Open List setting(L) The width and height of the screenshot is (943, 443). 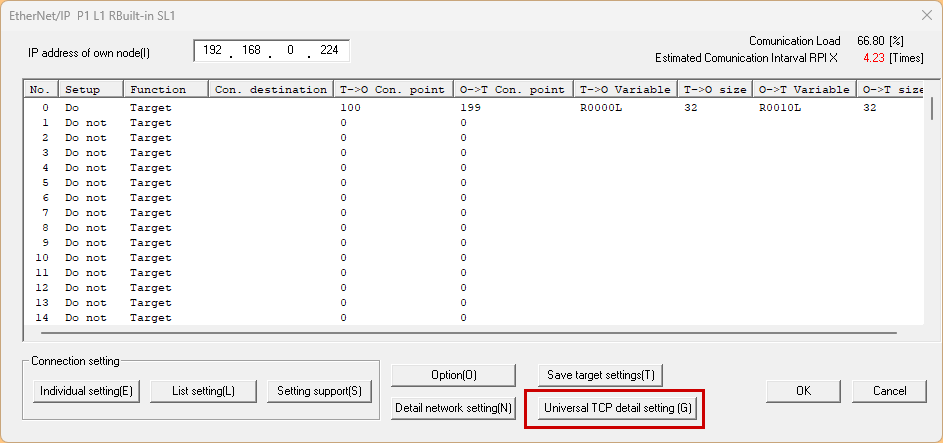click(x=204, y=391)
